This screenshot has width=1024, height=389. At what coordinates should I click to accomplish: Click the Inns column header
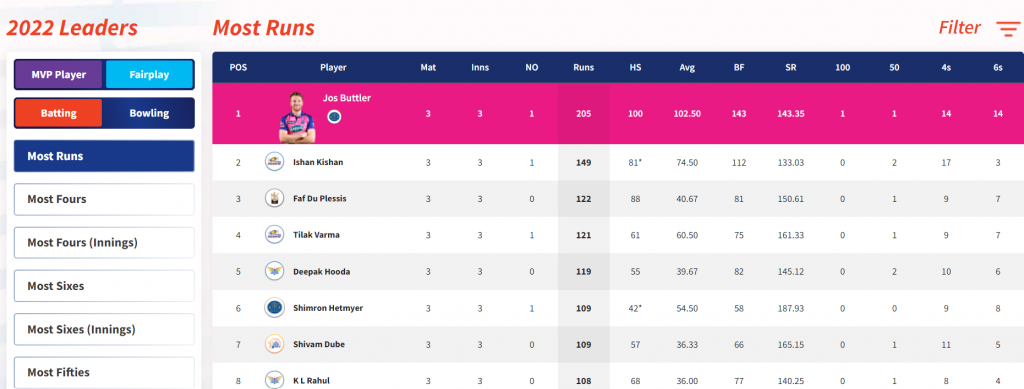coord(479,67)
